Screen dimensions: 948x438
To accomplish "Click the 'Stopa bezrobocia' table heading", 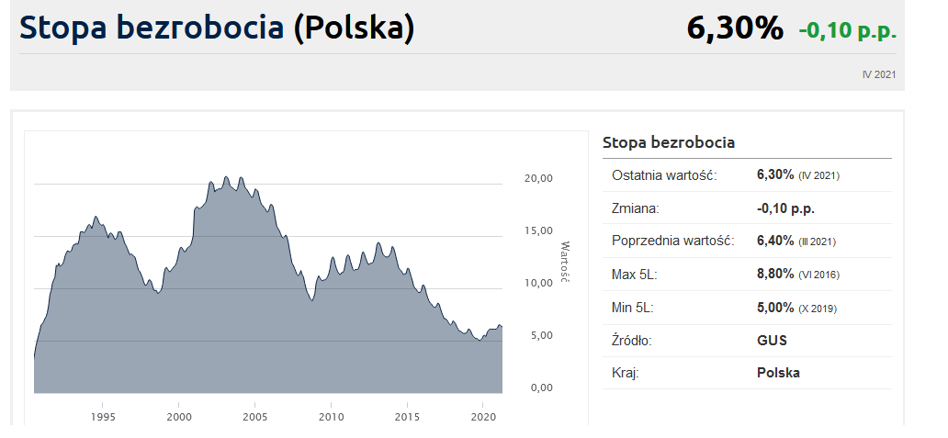I will coord(668,143).
